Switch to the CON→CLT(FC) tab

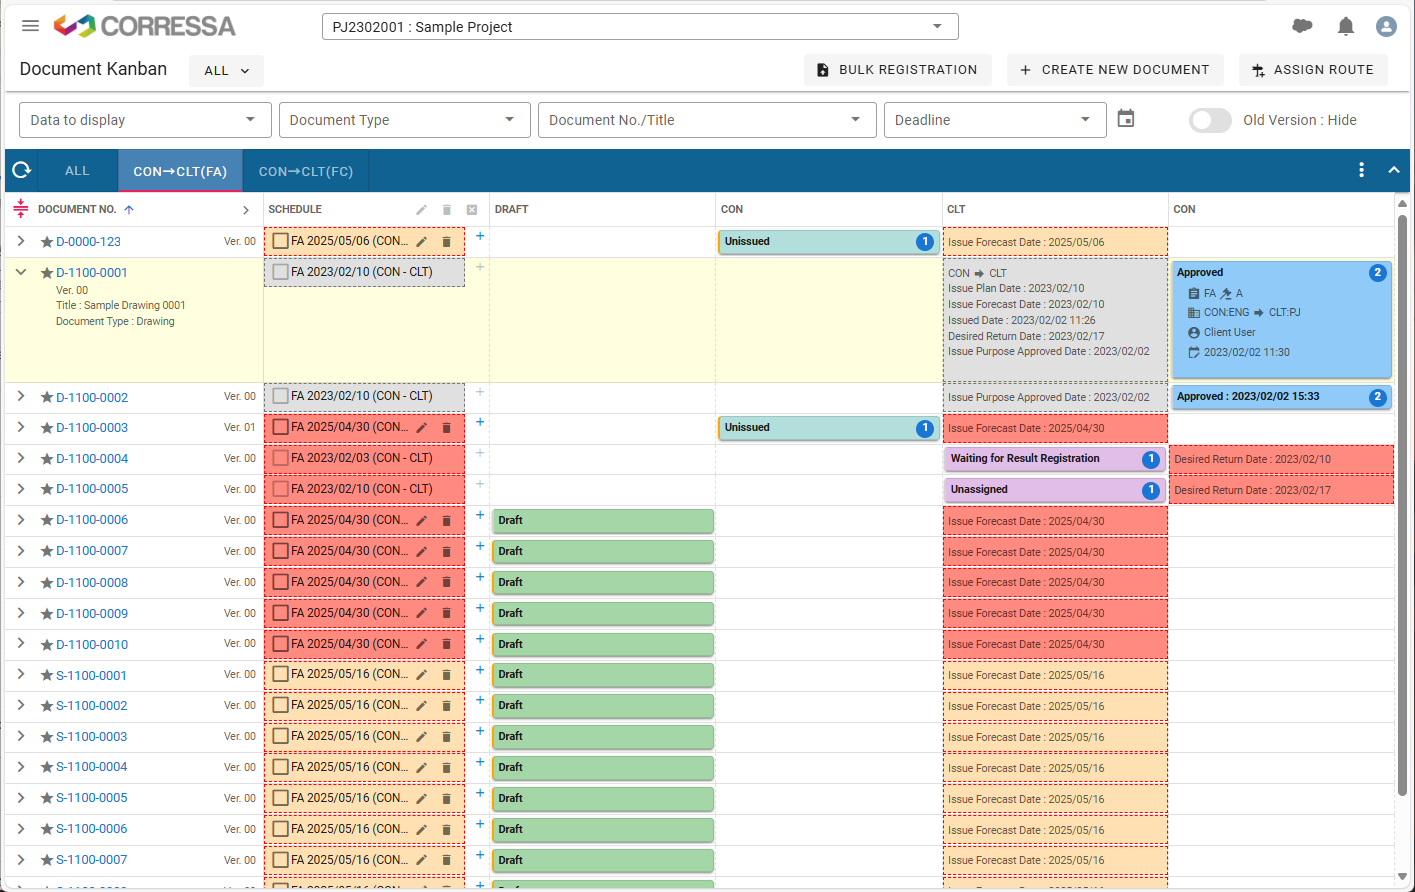(x=306, y=170)
